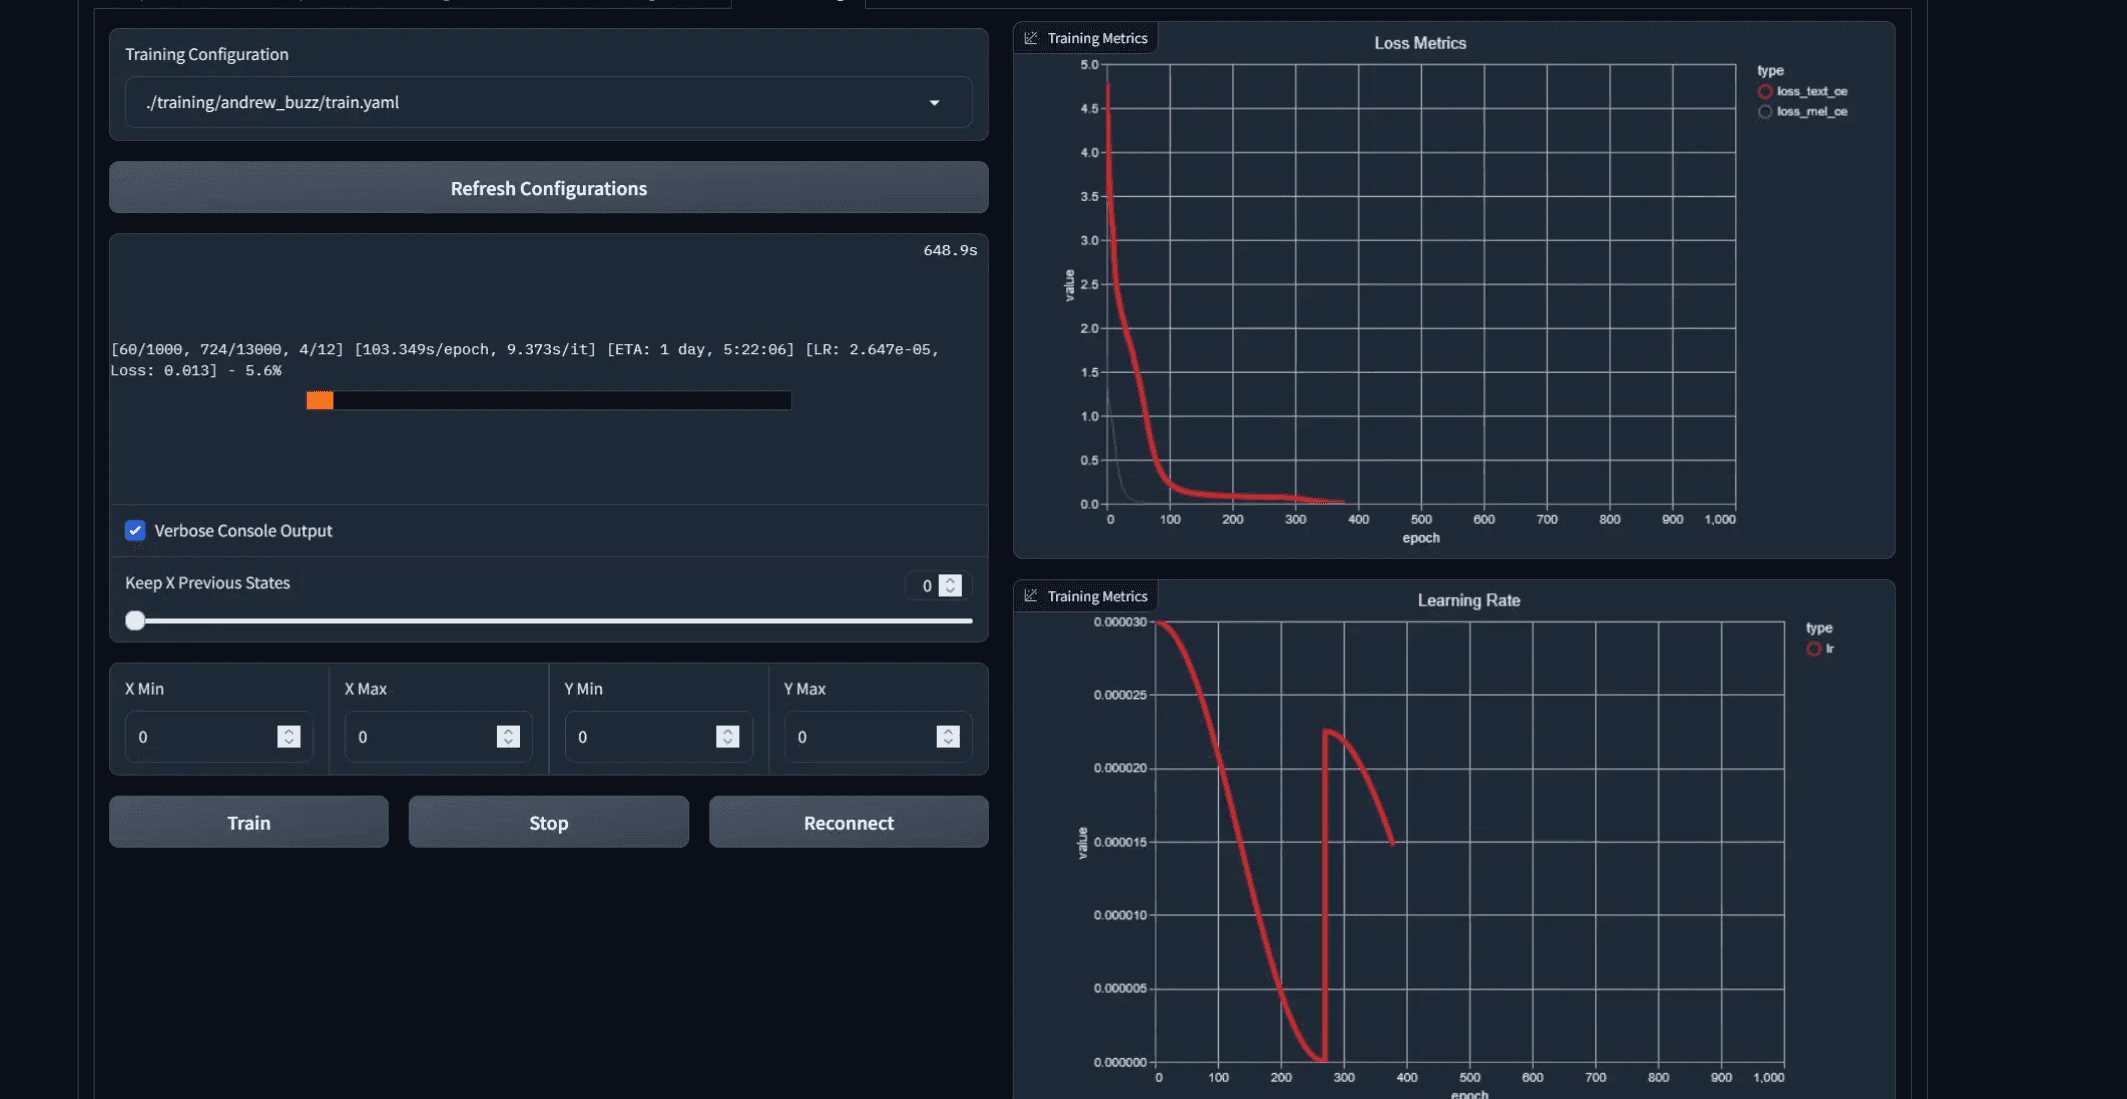This screenshot has width=2127, height=1099.
Task: Open Training Configuration dropdown arrow
Action: [x=934, y=103]
